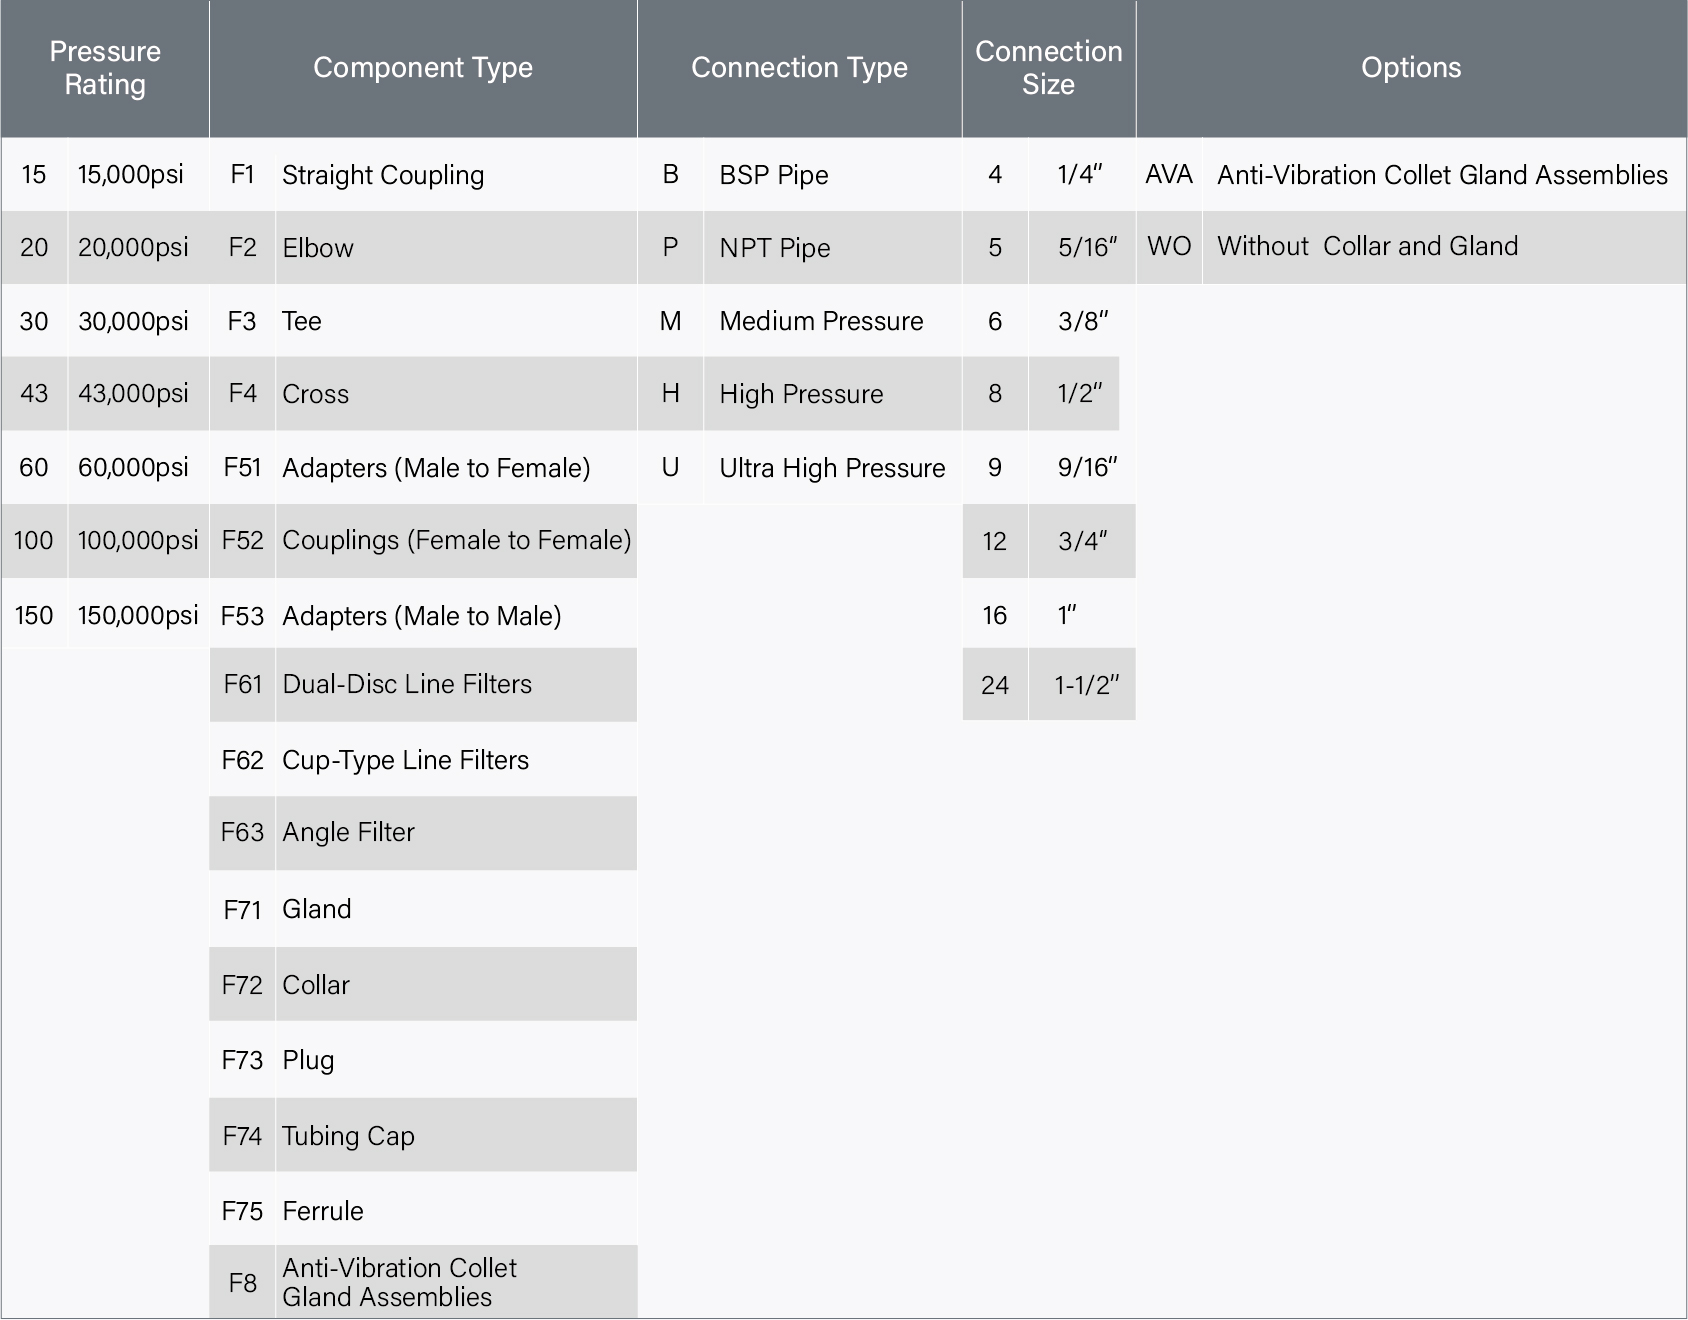Click the Pressure Rating column header
The image size is (1688, 1320).
[x=105, y=68]
